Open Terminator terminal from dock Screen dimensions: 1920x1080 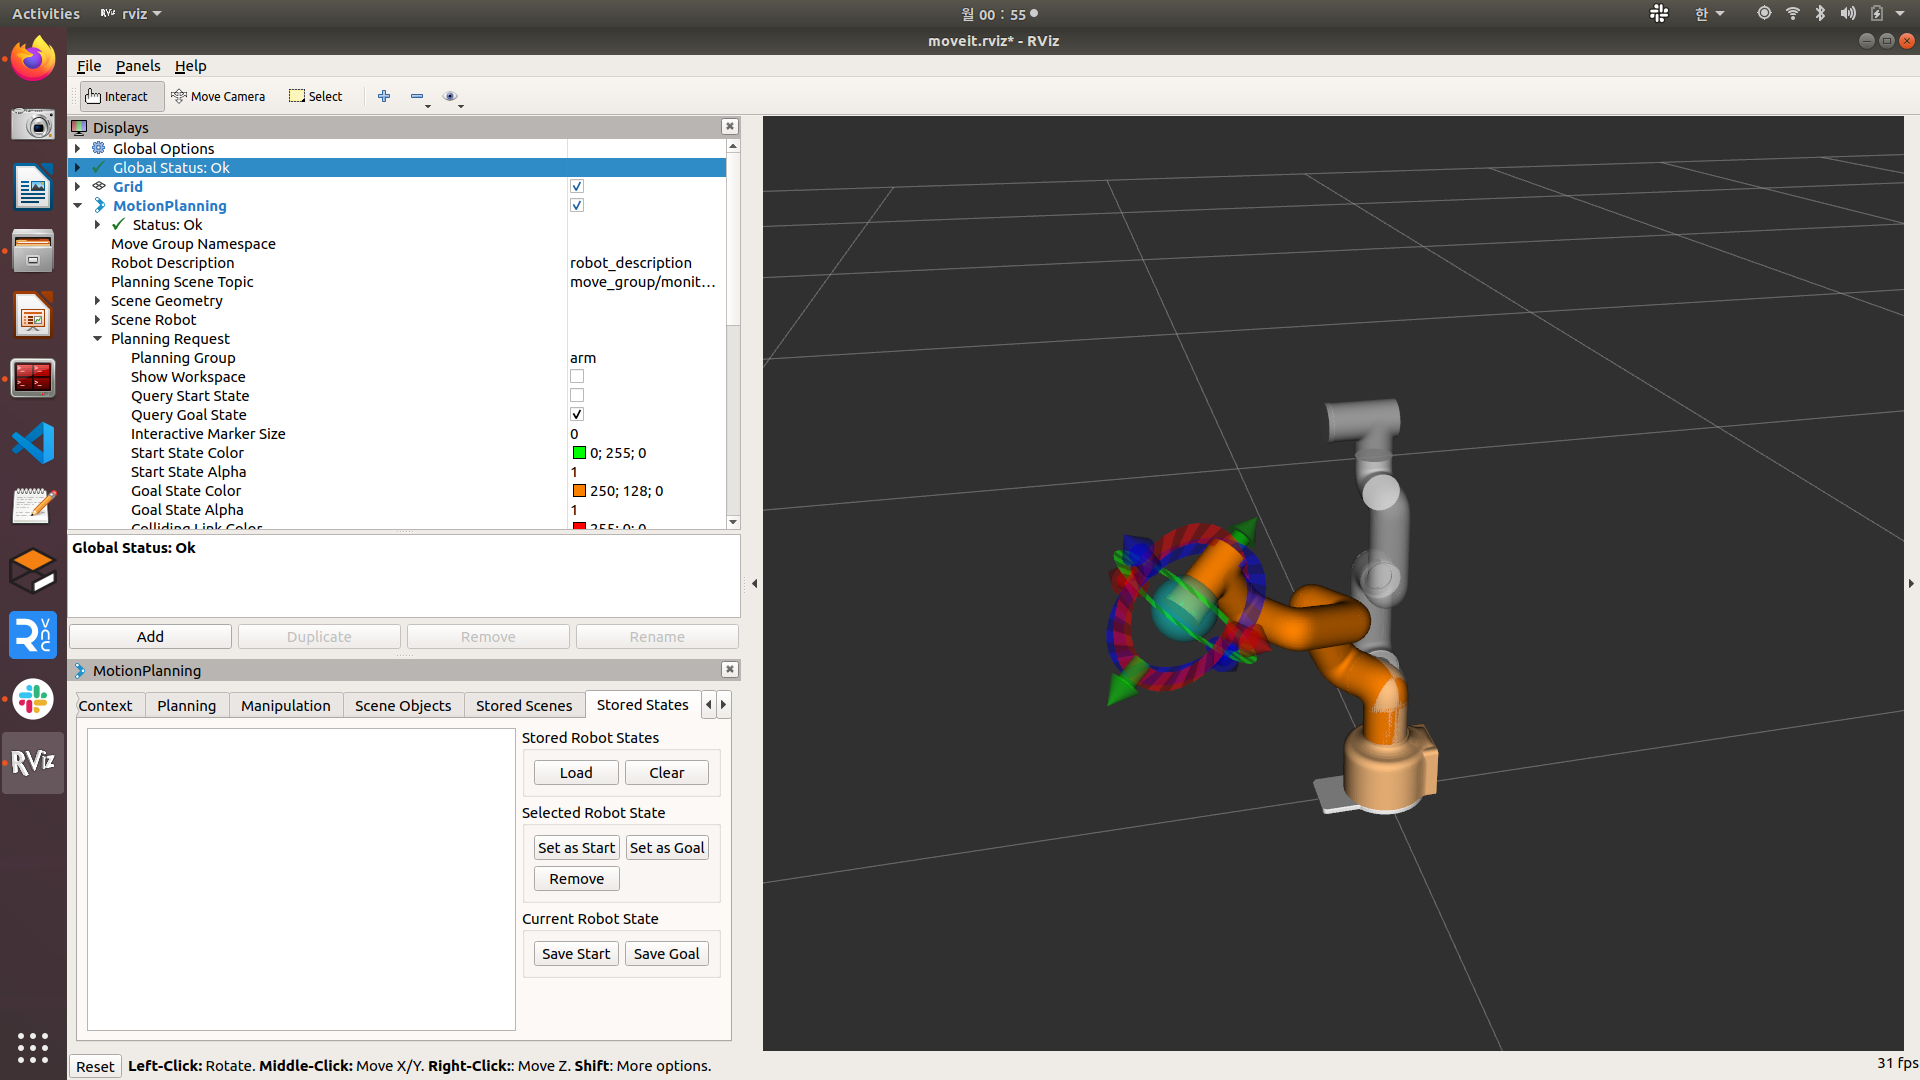pyautogui.click(x=33, y=378)
